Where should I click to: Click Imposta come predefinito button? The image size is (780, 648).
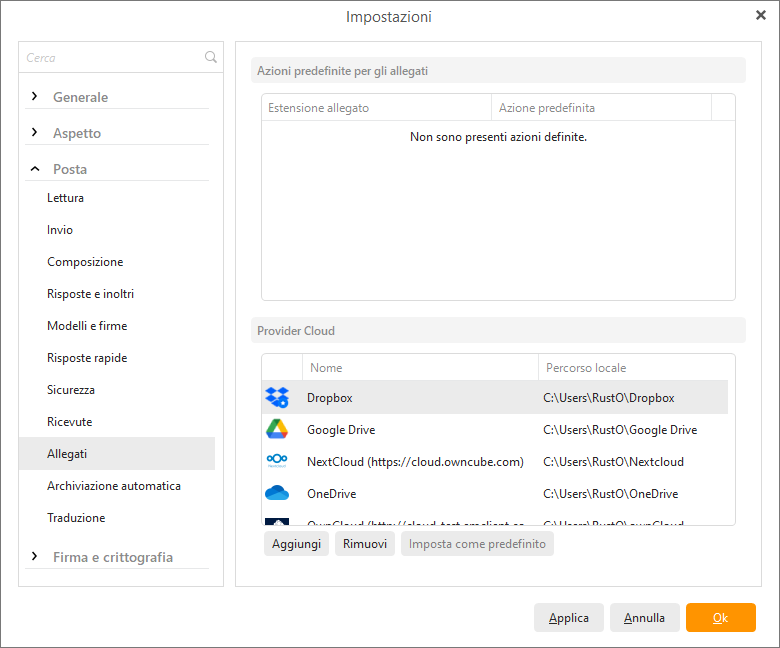point(477,544)
